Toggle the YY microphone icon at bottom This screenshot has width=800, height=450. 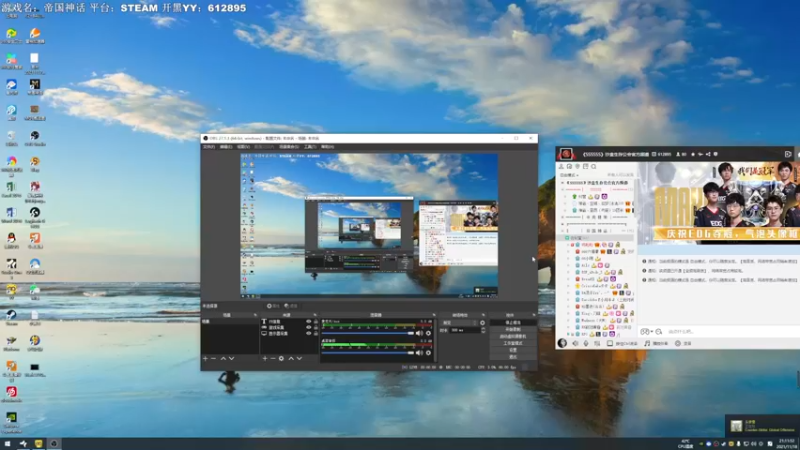(586, 343)
